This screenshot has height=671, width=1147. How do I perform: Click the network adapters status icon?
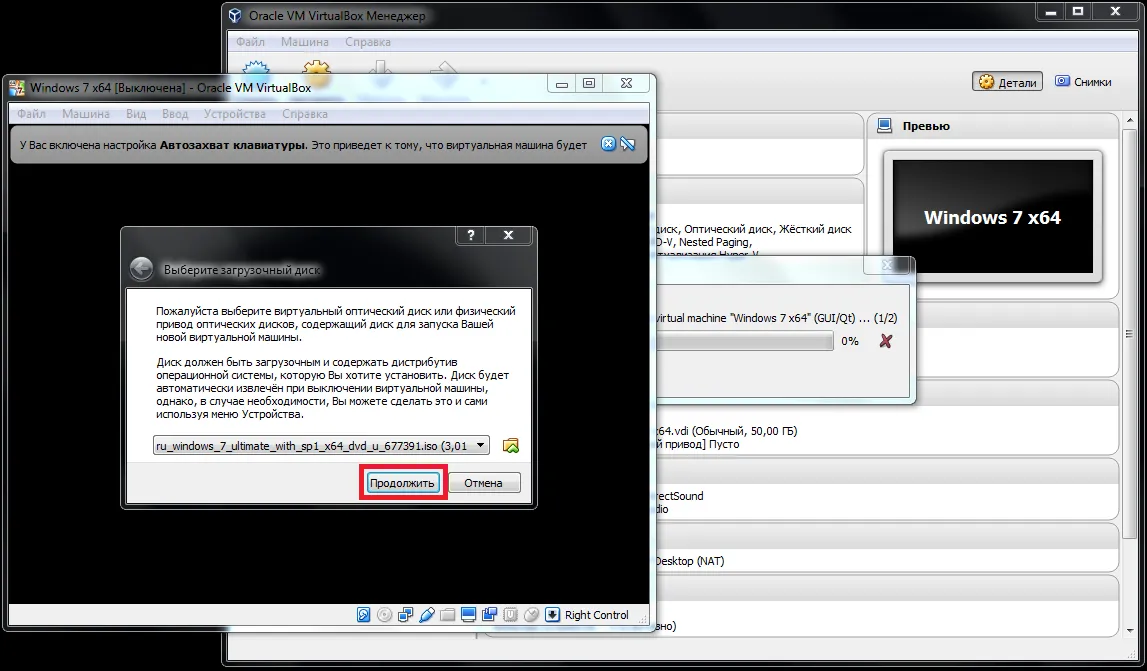pos(406,615)
